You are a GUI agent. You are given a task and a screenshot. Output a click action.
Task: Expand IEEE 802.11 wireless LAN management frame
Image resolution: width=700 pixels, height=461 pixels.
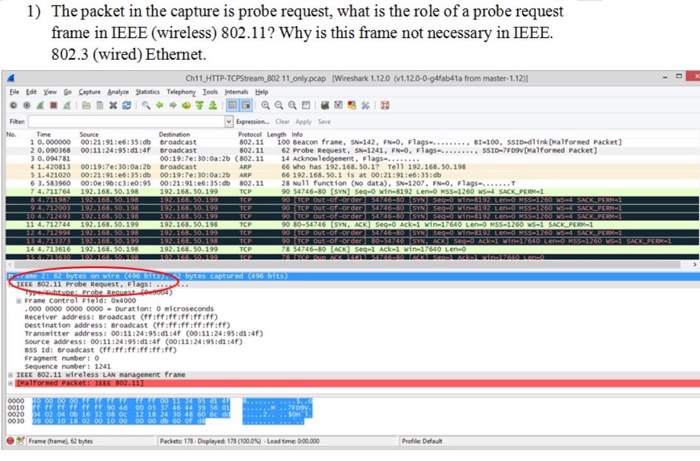coord(11,375)
